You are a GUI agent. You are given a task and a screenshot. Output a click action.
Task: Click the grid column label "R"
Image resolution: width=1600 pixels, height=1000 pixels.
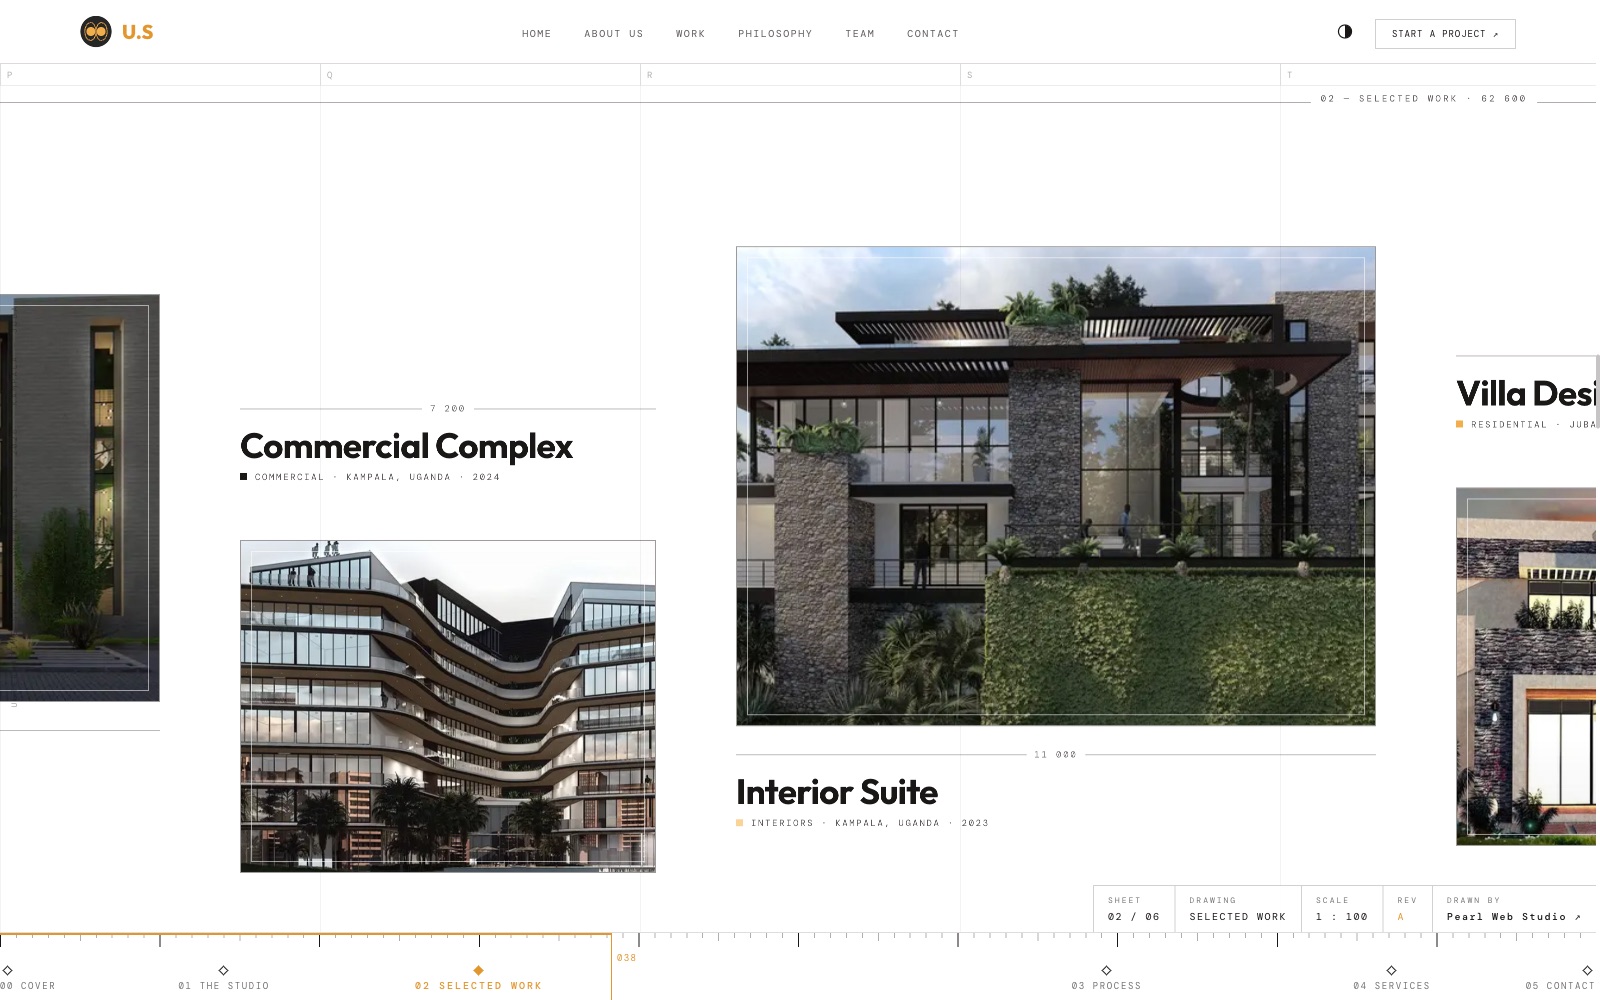(x=650, y=75)
